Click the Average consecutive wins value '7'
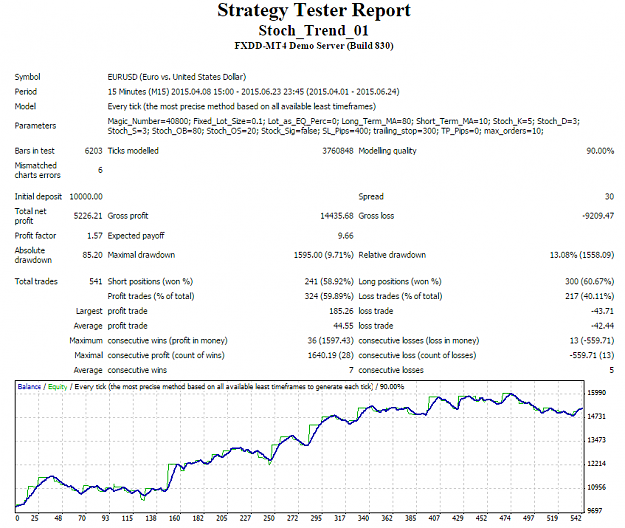The image size is (625, 528). point(351,370)
